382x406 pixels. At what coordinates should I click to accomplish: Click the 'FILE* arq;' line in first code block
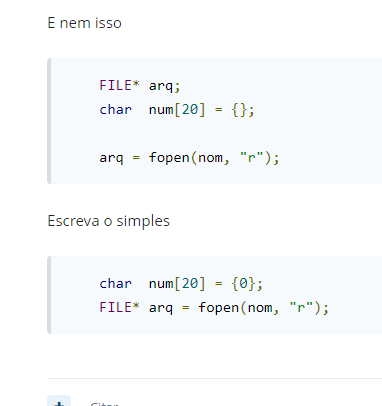(140, 86)
